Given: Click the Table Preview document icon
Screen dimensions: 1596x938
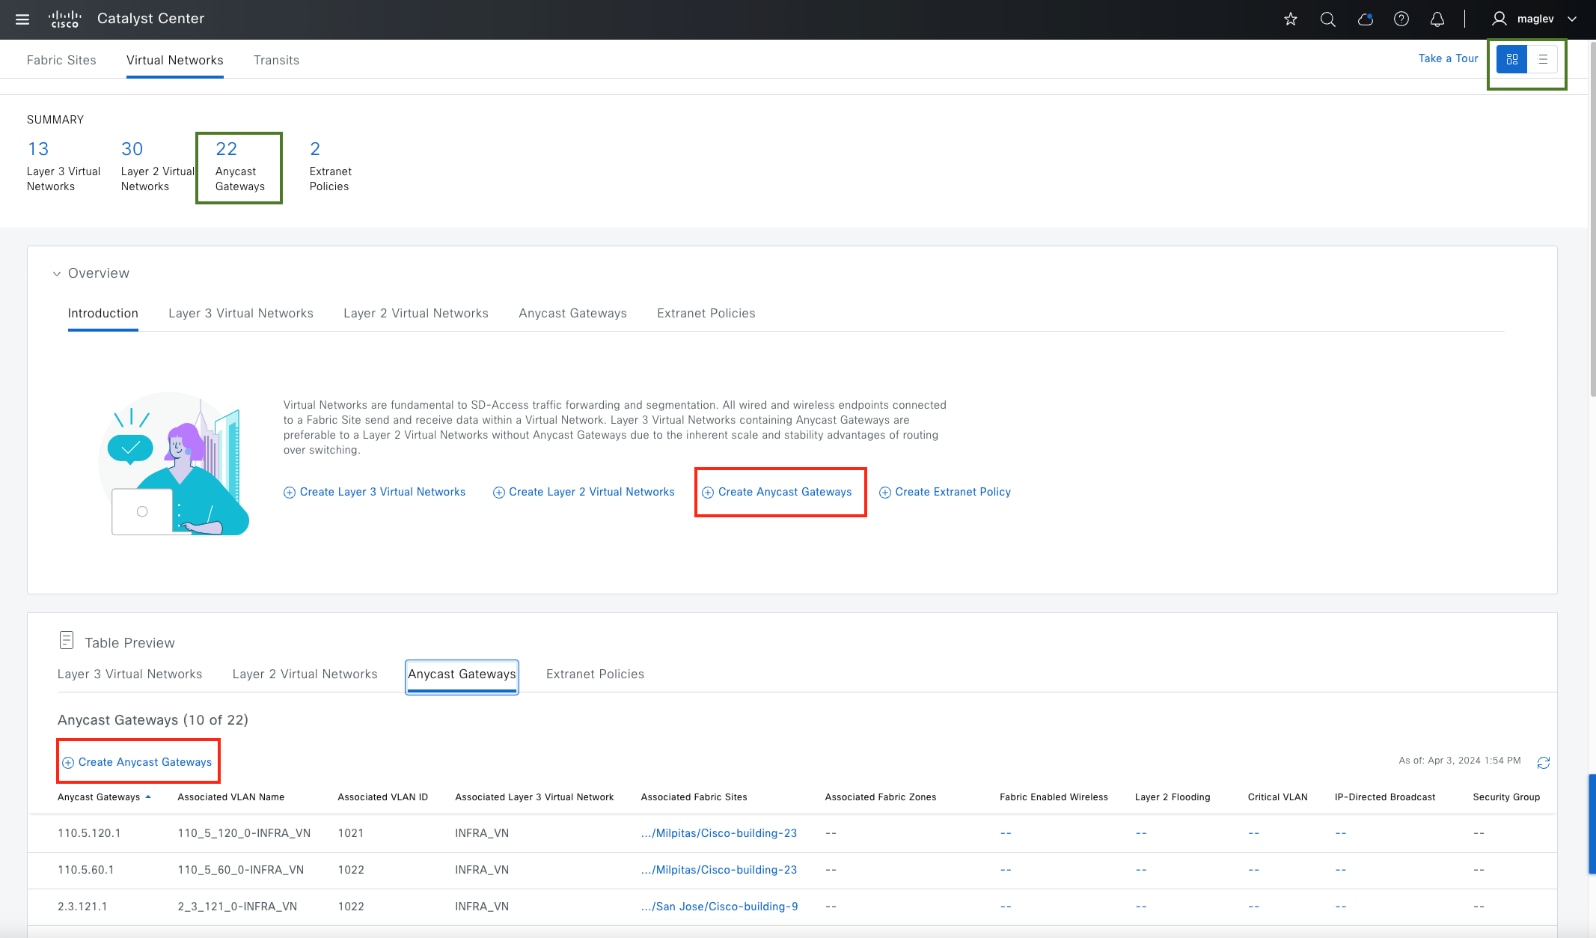Looking at the screenshot, I should pyautogui.click(x=67, y=640).
